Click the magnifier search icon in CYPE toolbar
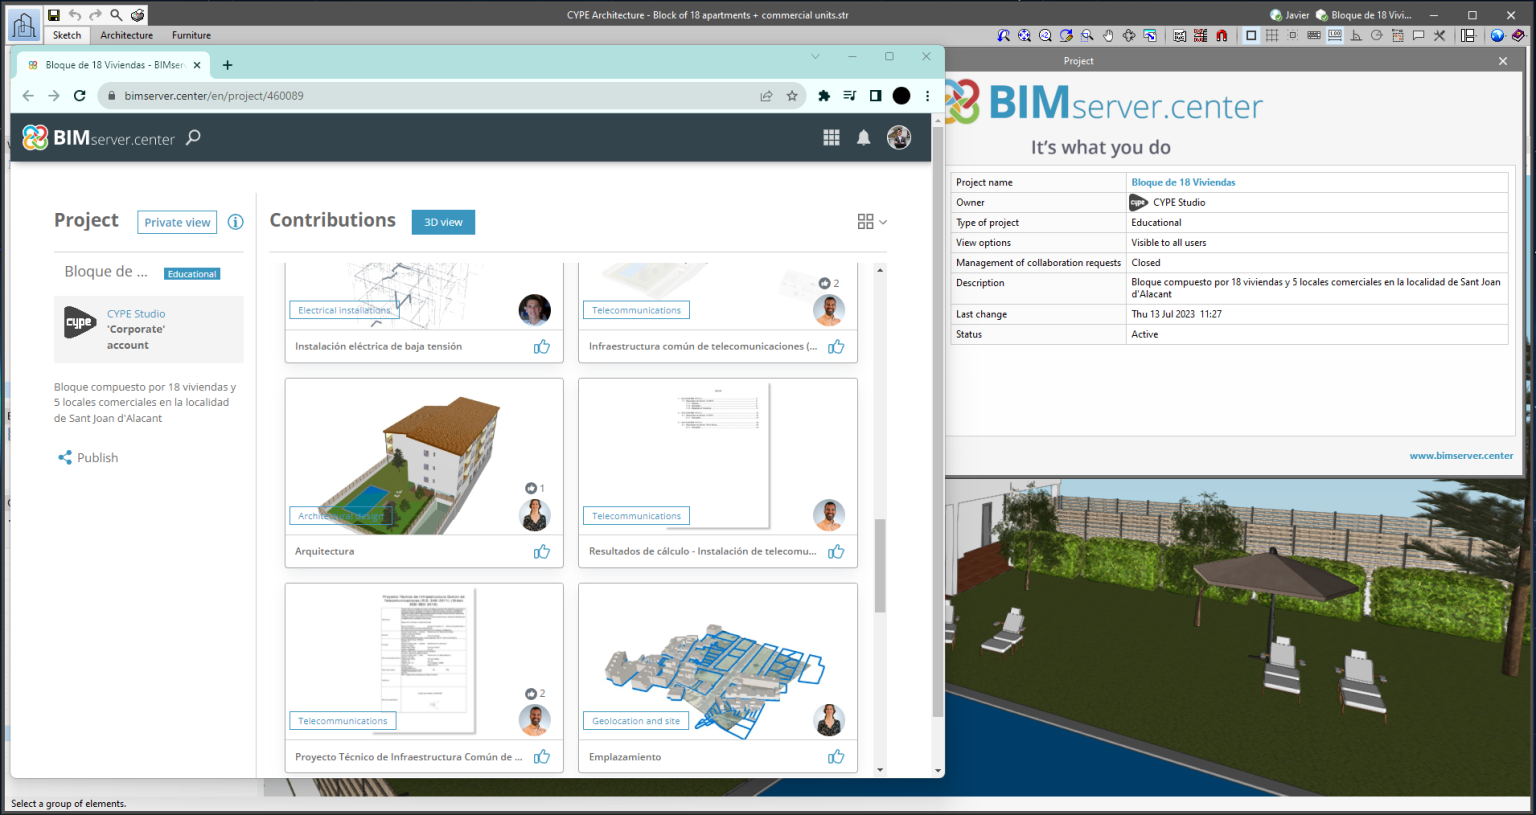The image size is (1536, 815). point(116,15)
